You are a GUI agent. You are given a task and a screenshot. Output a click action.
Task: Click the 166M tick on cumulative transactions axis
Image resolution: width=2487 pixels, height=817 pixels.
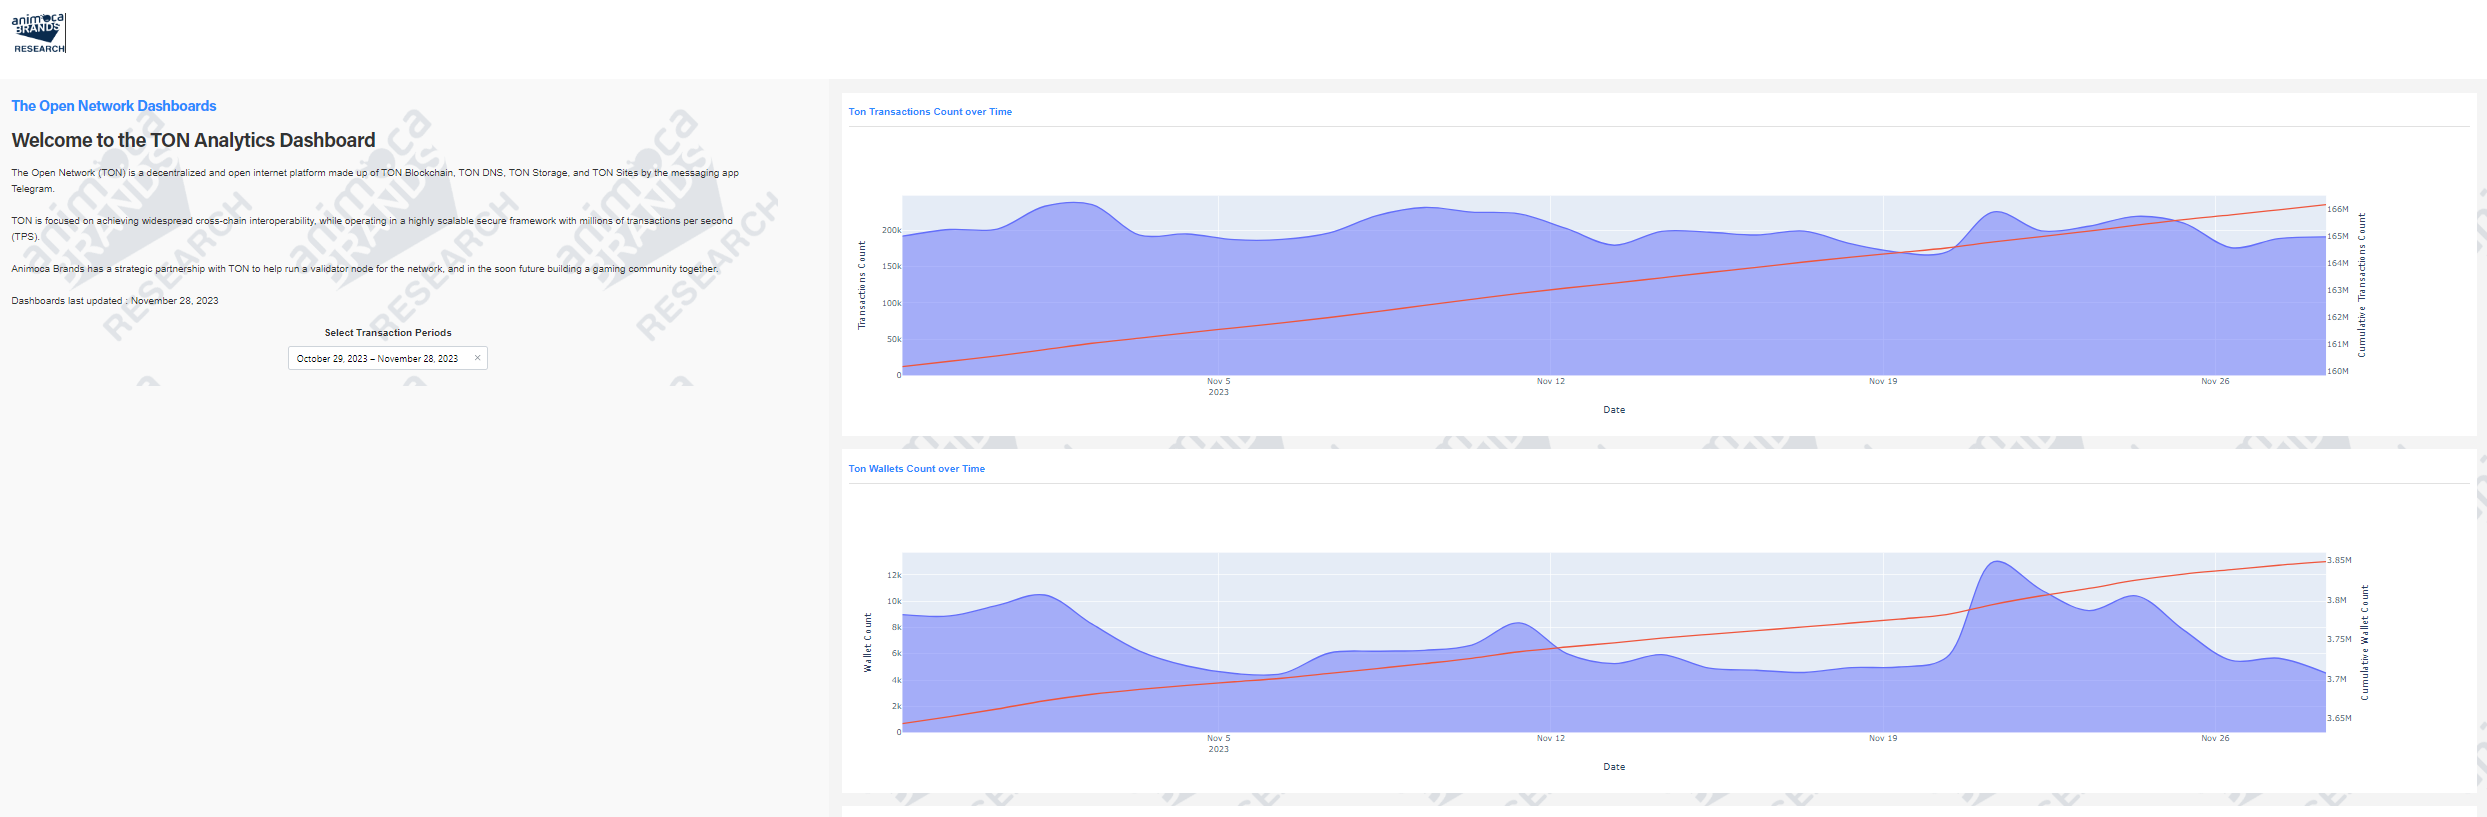[2338, 209]
